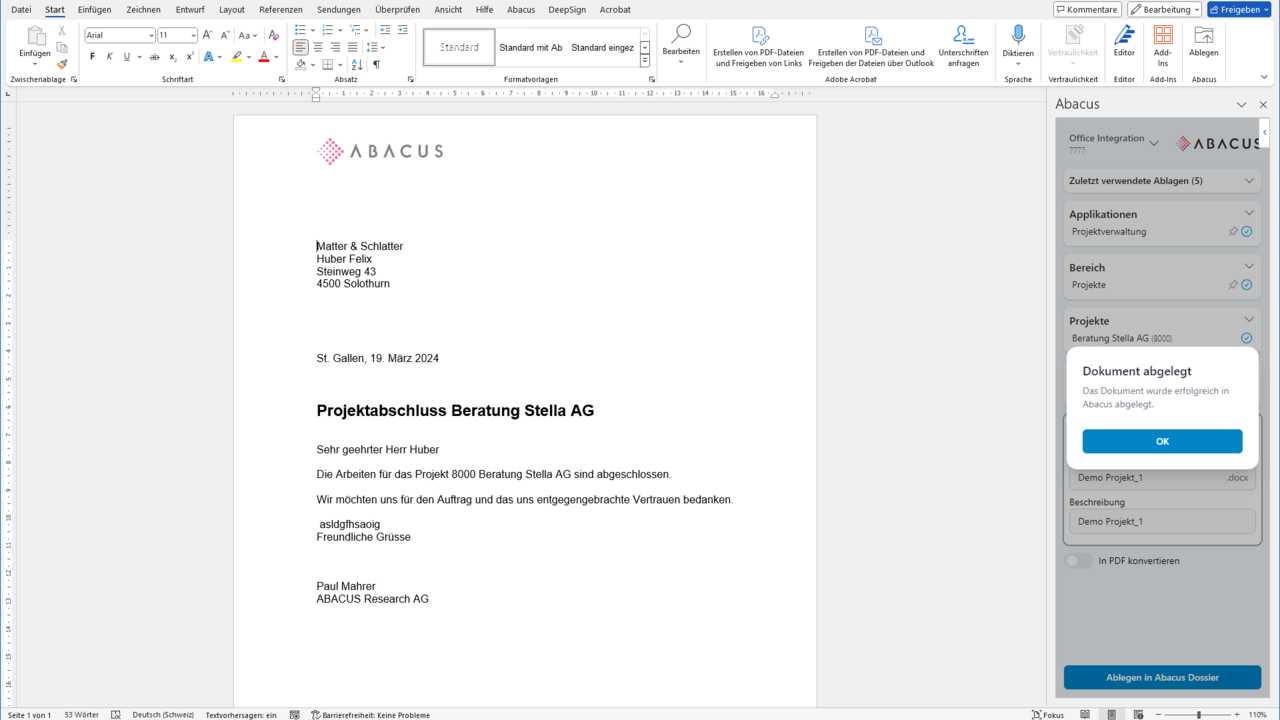Pin the Projektverwaltung application entry
The image size is (1280, 720).
[1233, 232]
